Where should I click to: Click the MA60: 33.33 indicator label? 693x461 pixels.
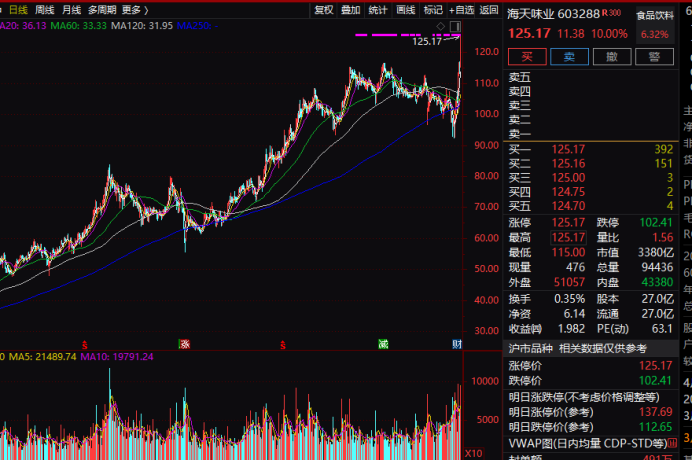pos(78,26)
